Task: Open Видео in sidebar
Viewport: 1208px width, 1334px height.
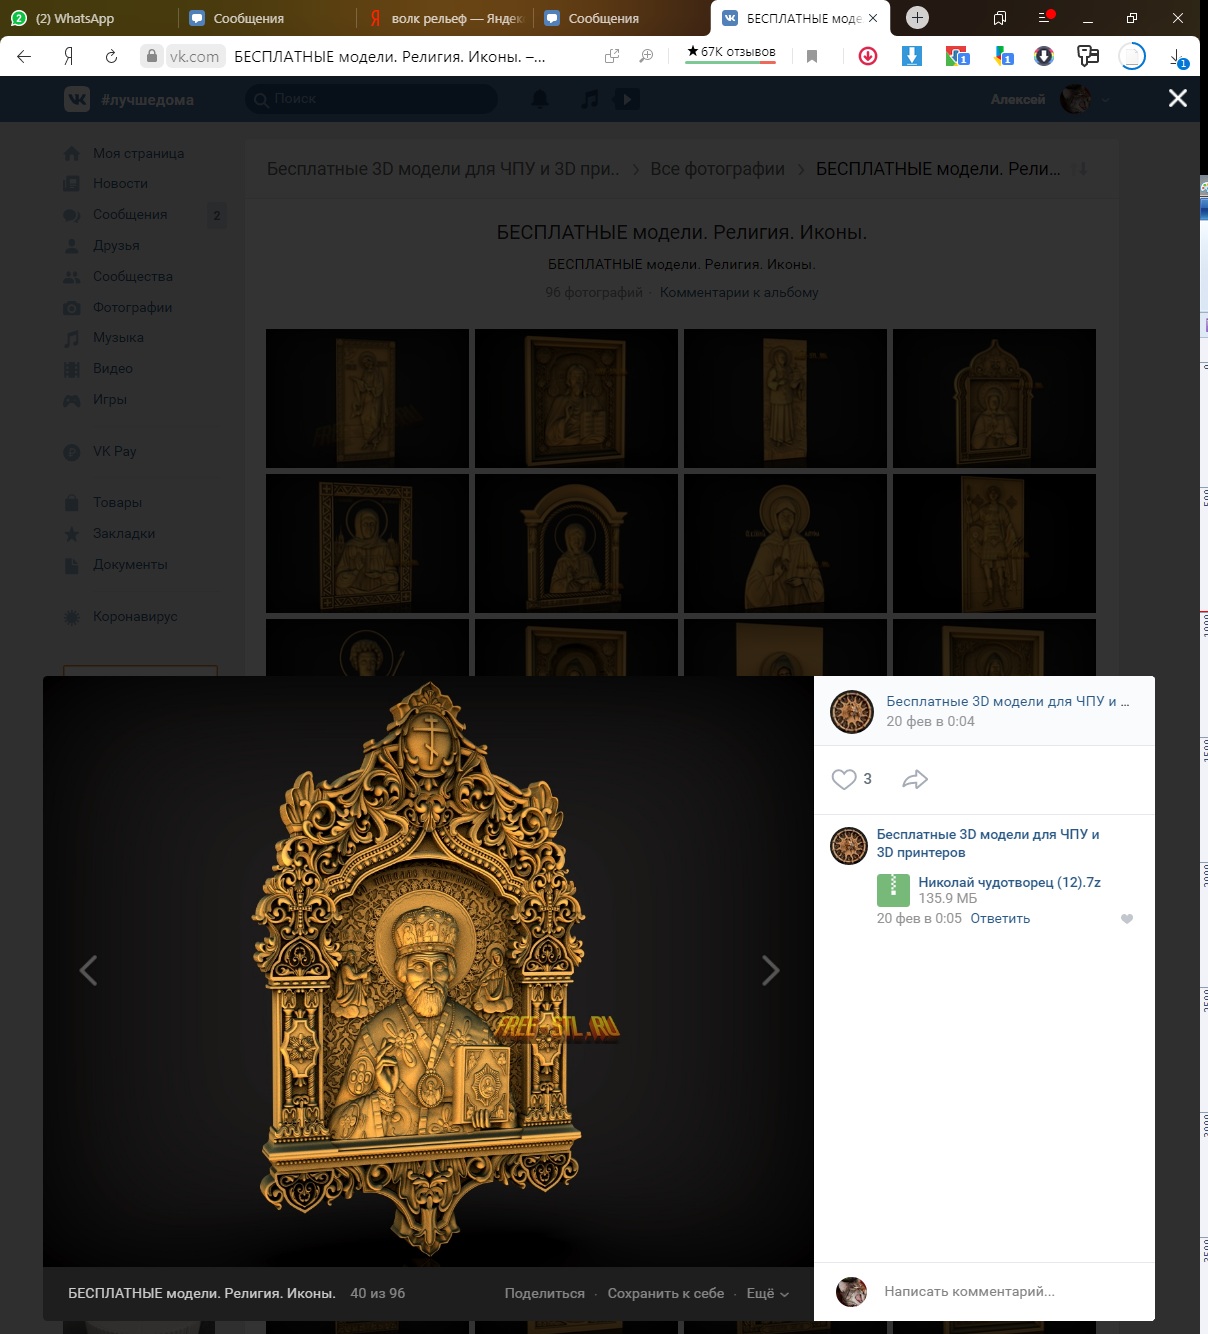Action: 113,368
